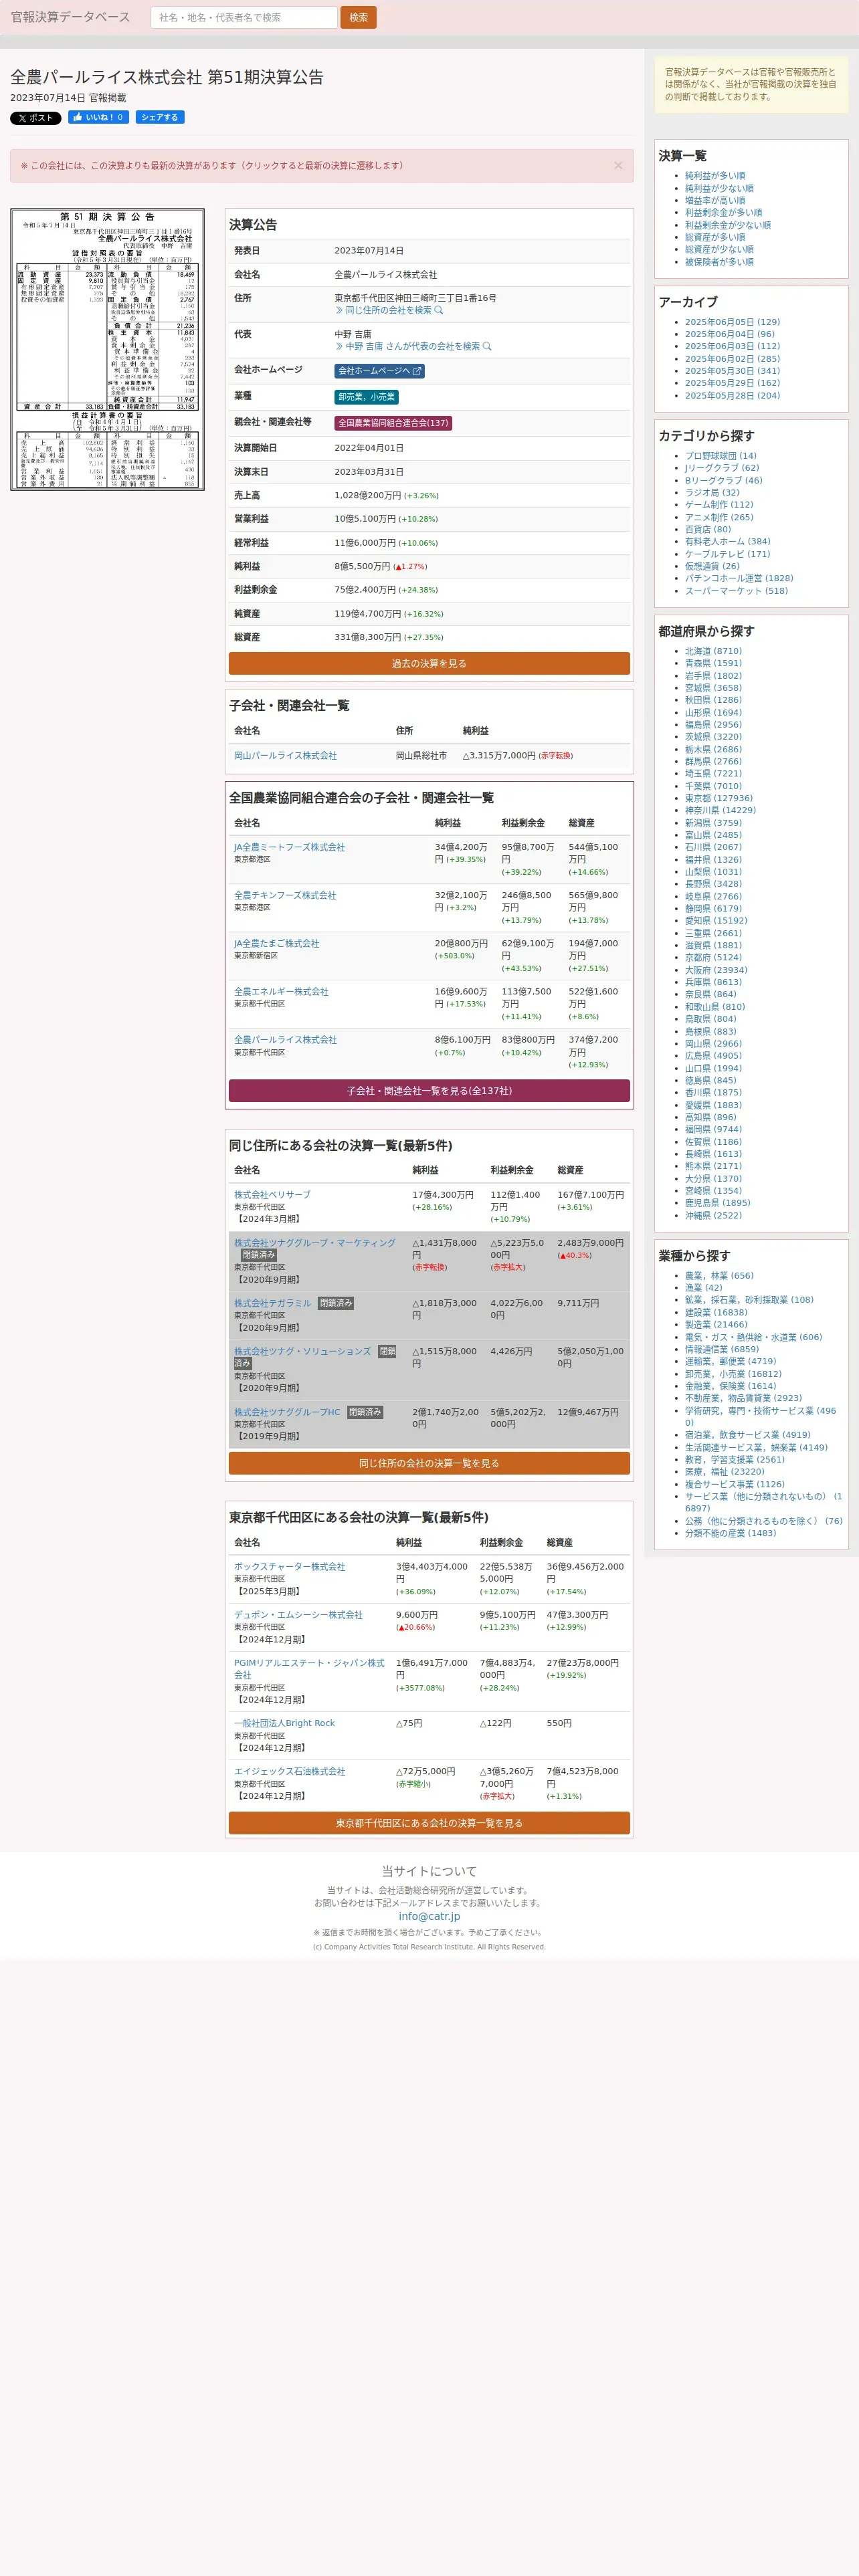This screenshot has width=859, height=2576.
Task: Select industry 医療，福祉 (23220)
Action: point(724,1472)
